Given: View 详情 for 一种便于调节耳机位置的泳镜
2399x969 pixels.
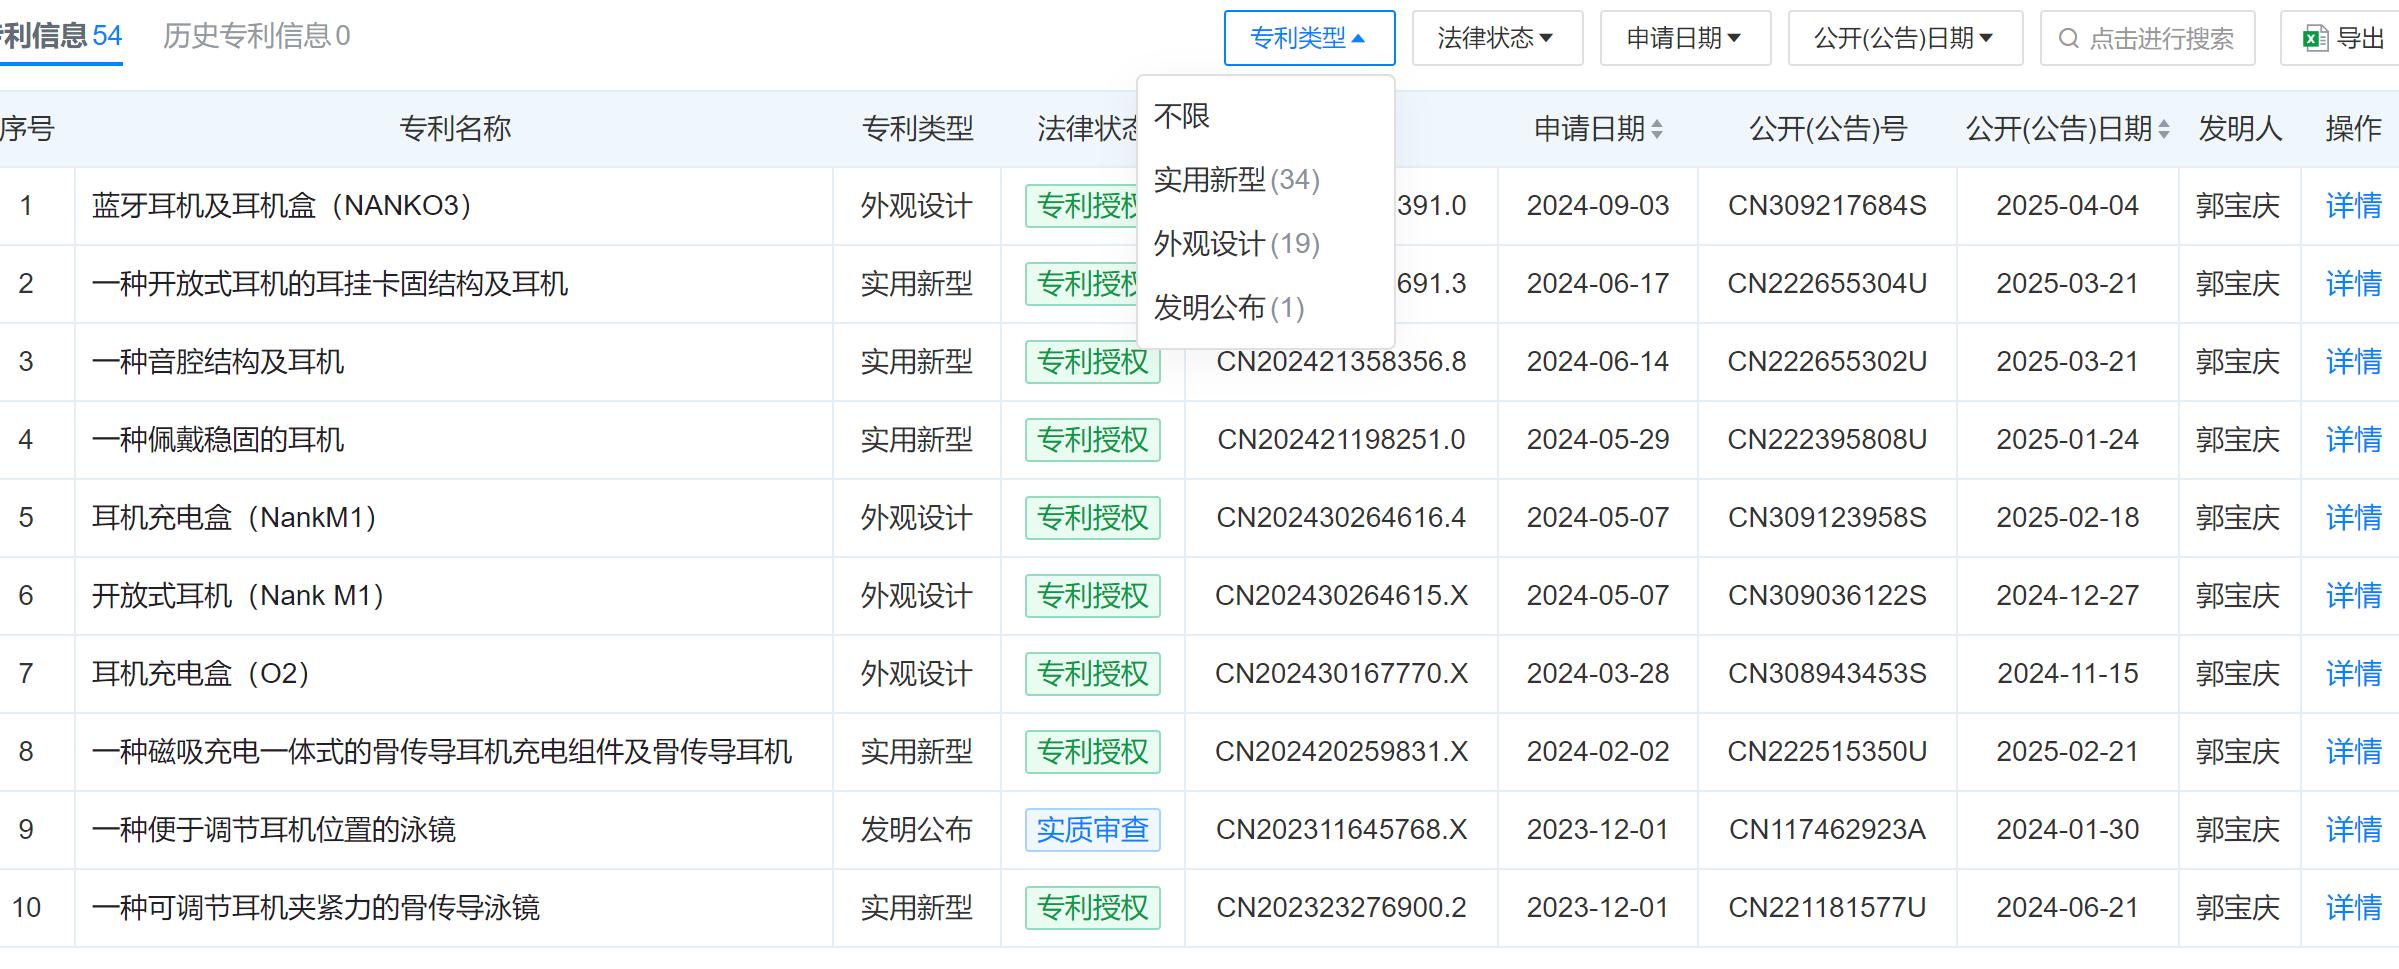Looking at the screenshot, I should coord(2353,830).
